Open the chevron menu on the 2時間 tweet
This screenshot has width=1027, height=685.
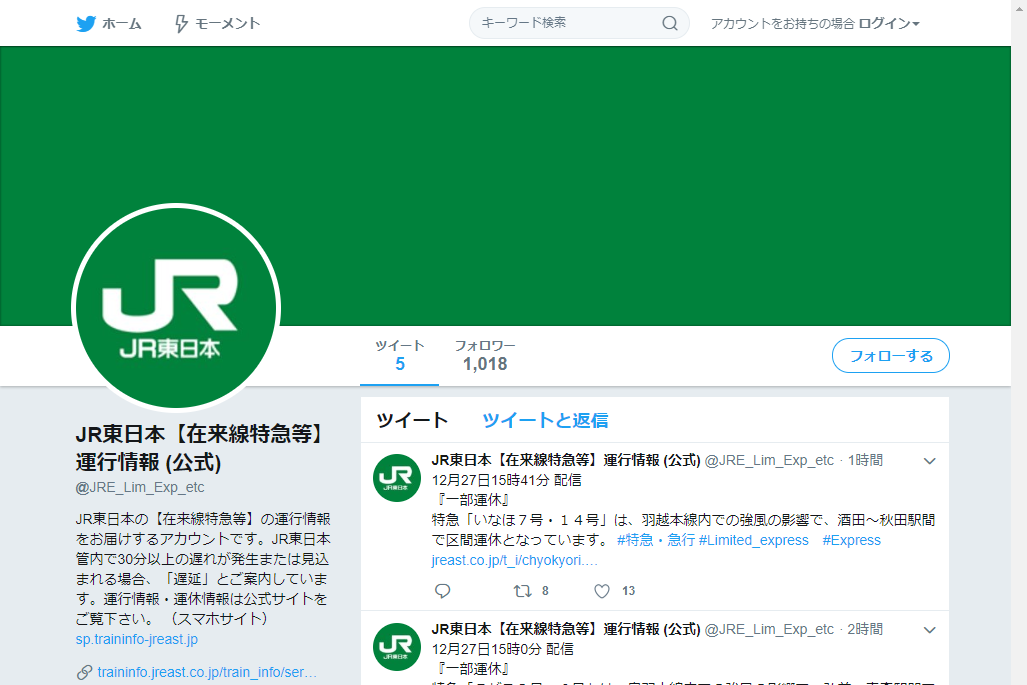(x=929, y=630)
